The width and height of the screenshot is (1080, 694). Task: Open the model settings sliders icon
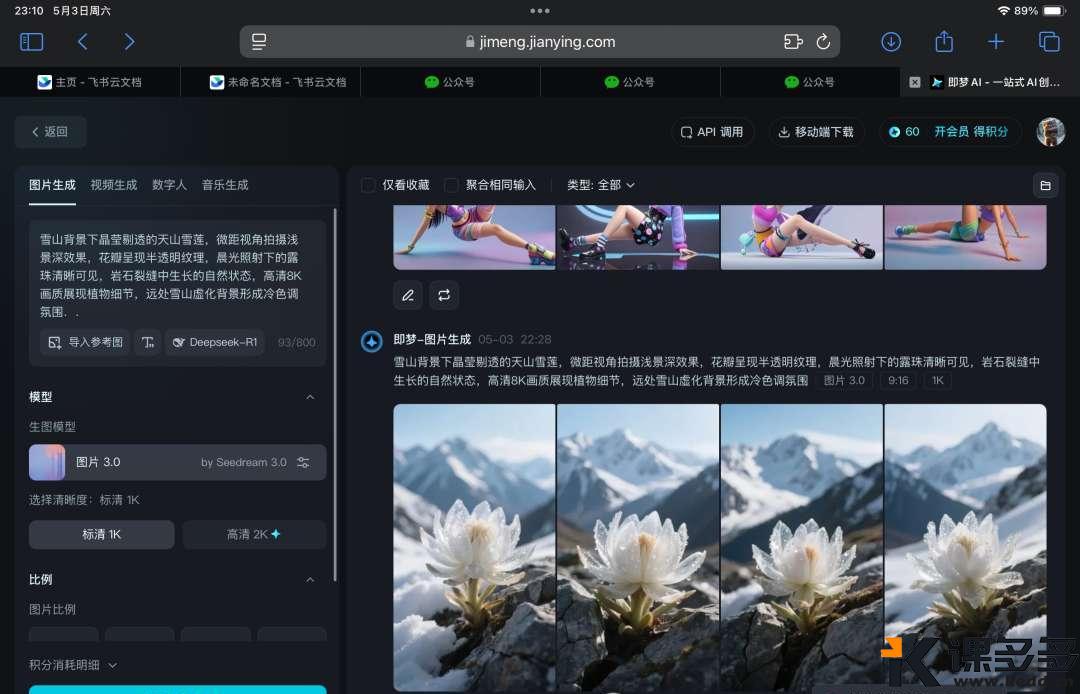tap(303, 463)
